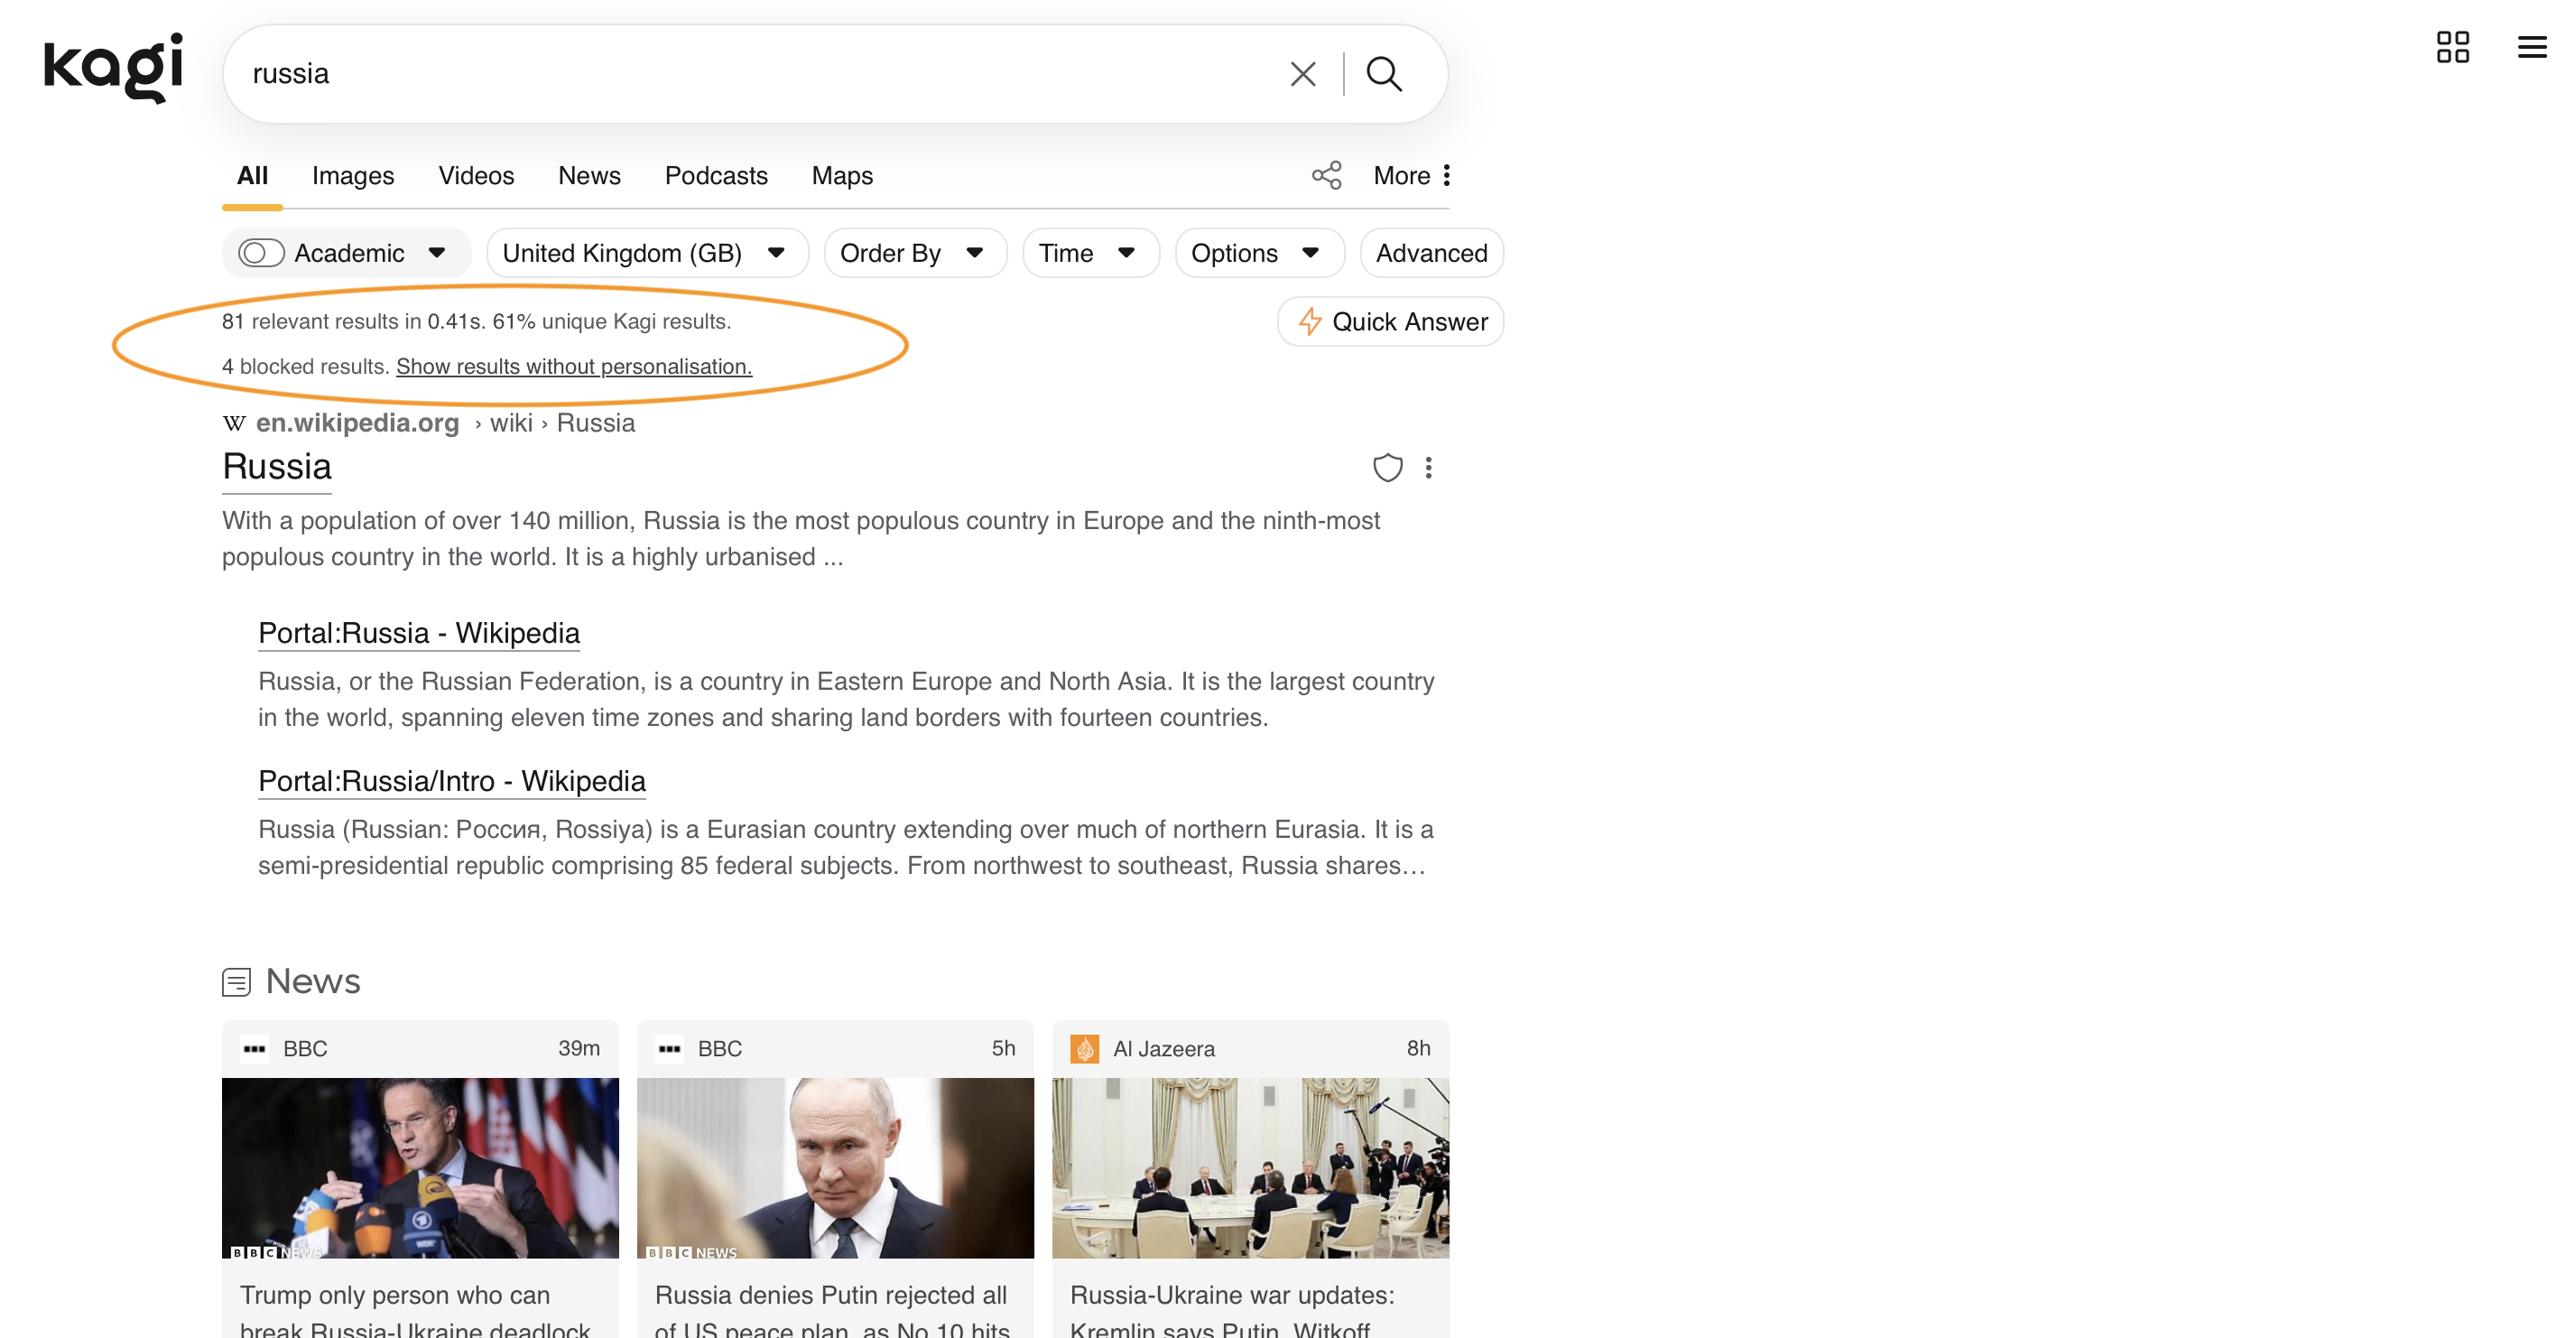This screenshot has width=2576, height=1338.
Task: Switch to the Images tab
Action: click(x=353, y=176)
